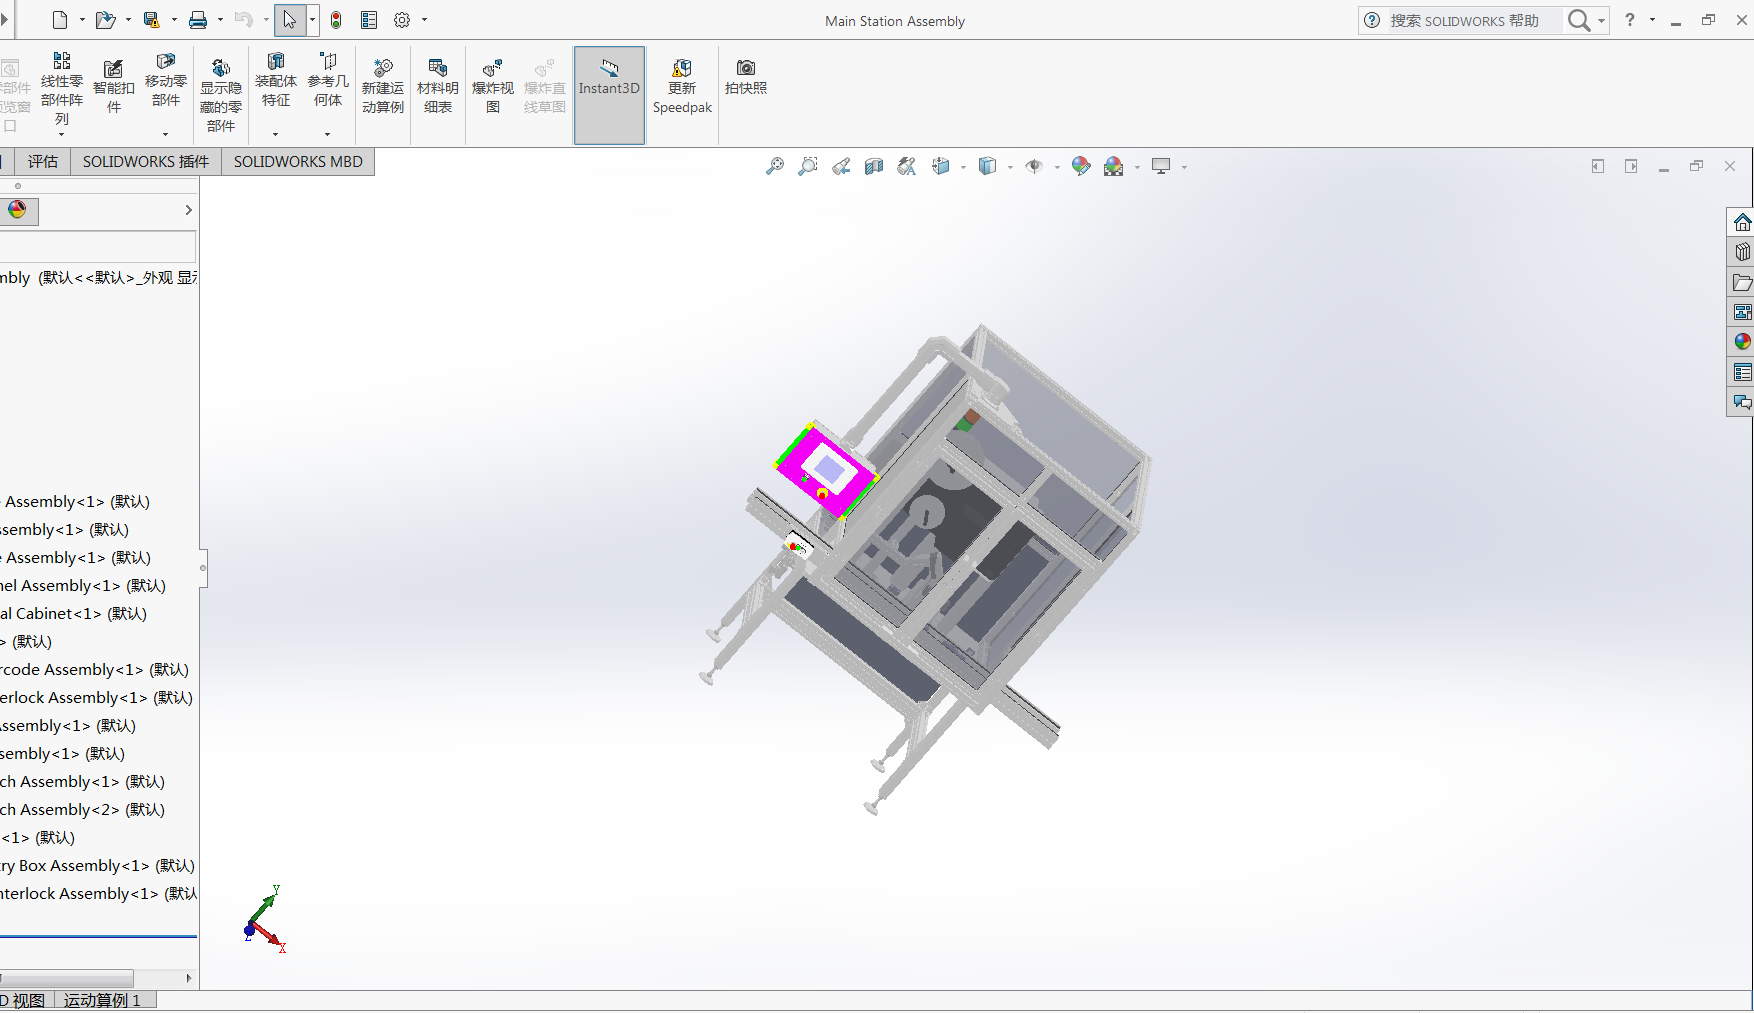Return to the previous view
Image resolution: width=1754 pixels, height=1013 pixels.
[x=841, y=166]
